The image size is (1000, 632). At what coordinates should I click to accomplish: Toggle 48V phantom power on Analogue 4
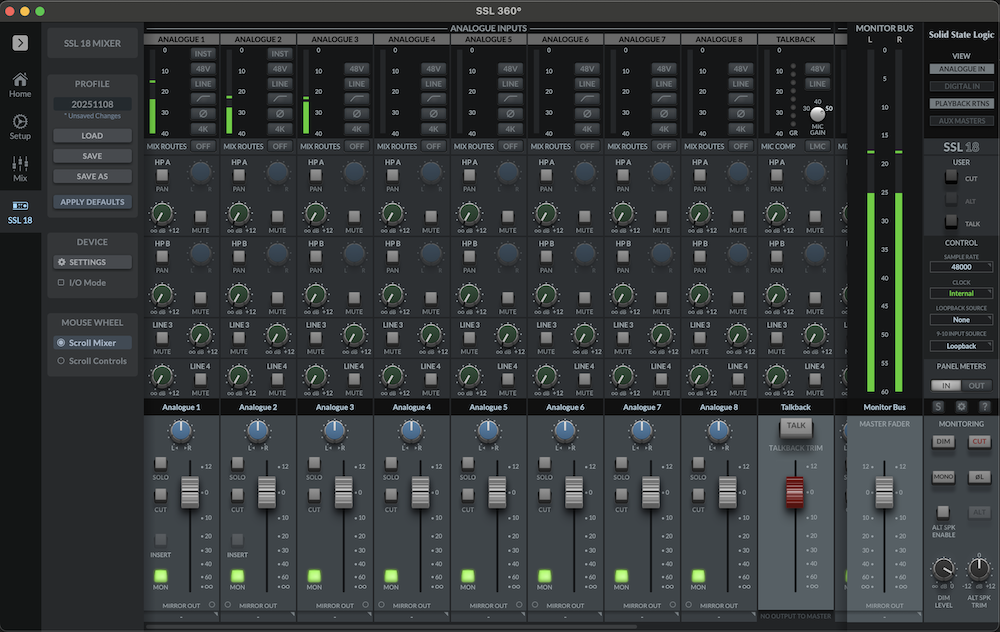(433, 69)
